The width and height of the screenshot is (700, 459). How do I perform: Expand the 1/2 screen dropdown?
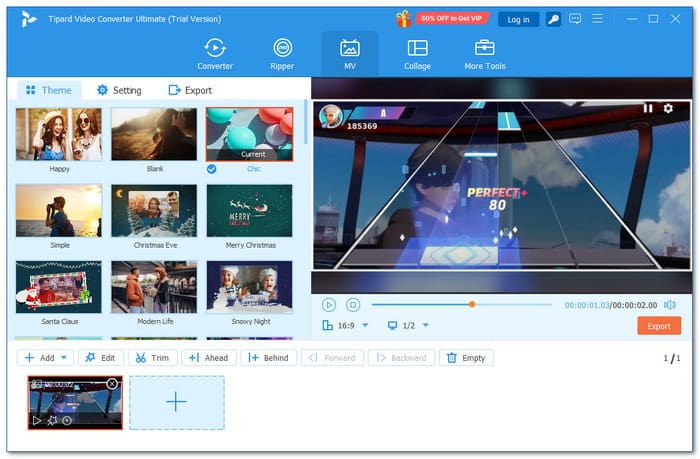[x=425, y=325]
